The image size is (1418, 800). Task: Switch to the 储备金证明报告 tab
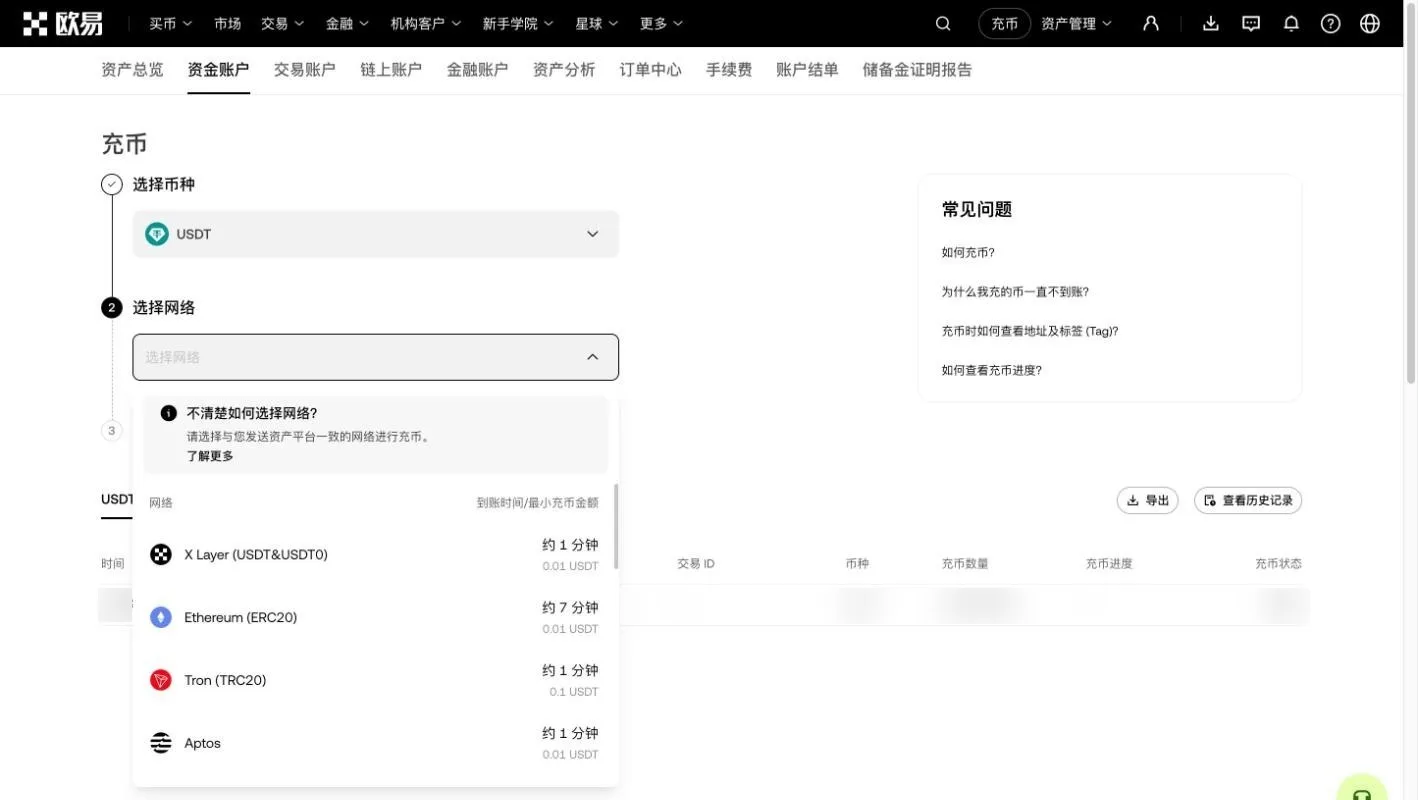tap(917, 69)
